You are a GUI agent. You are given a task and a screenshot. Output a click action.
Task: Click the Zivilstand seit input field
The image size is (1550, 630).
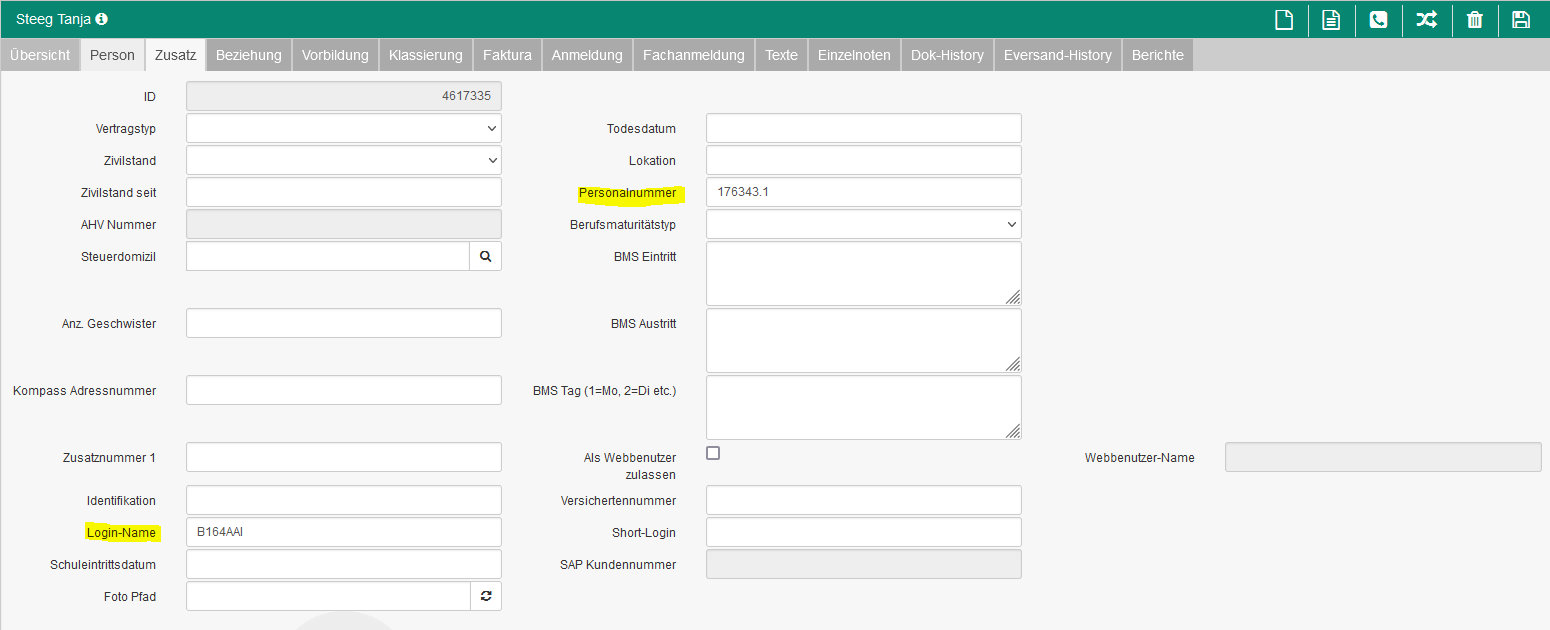(x=344, y=192)
